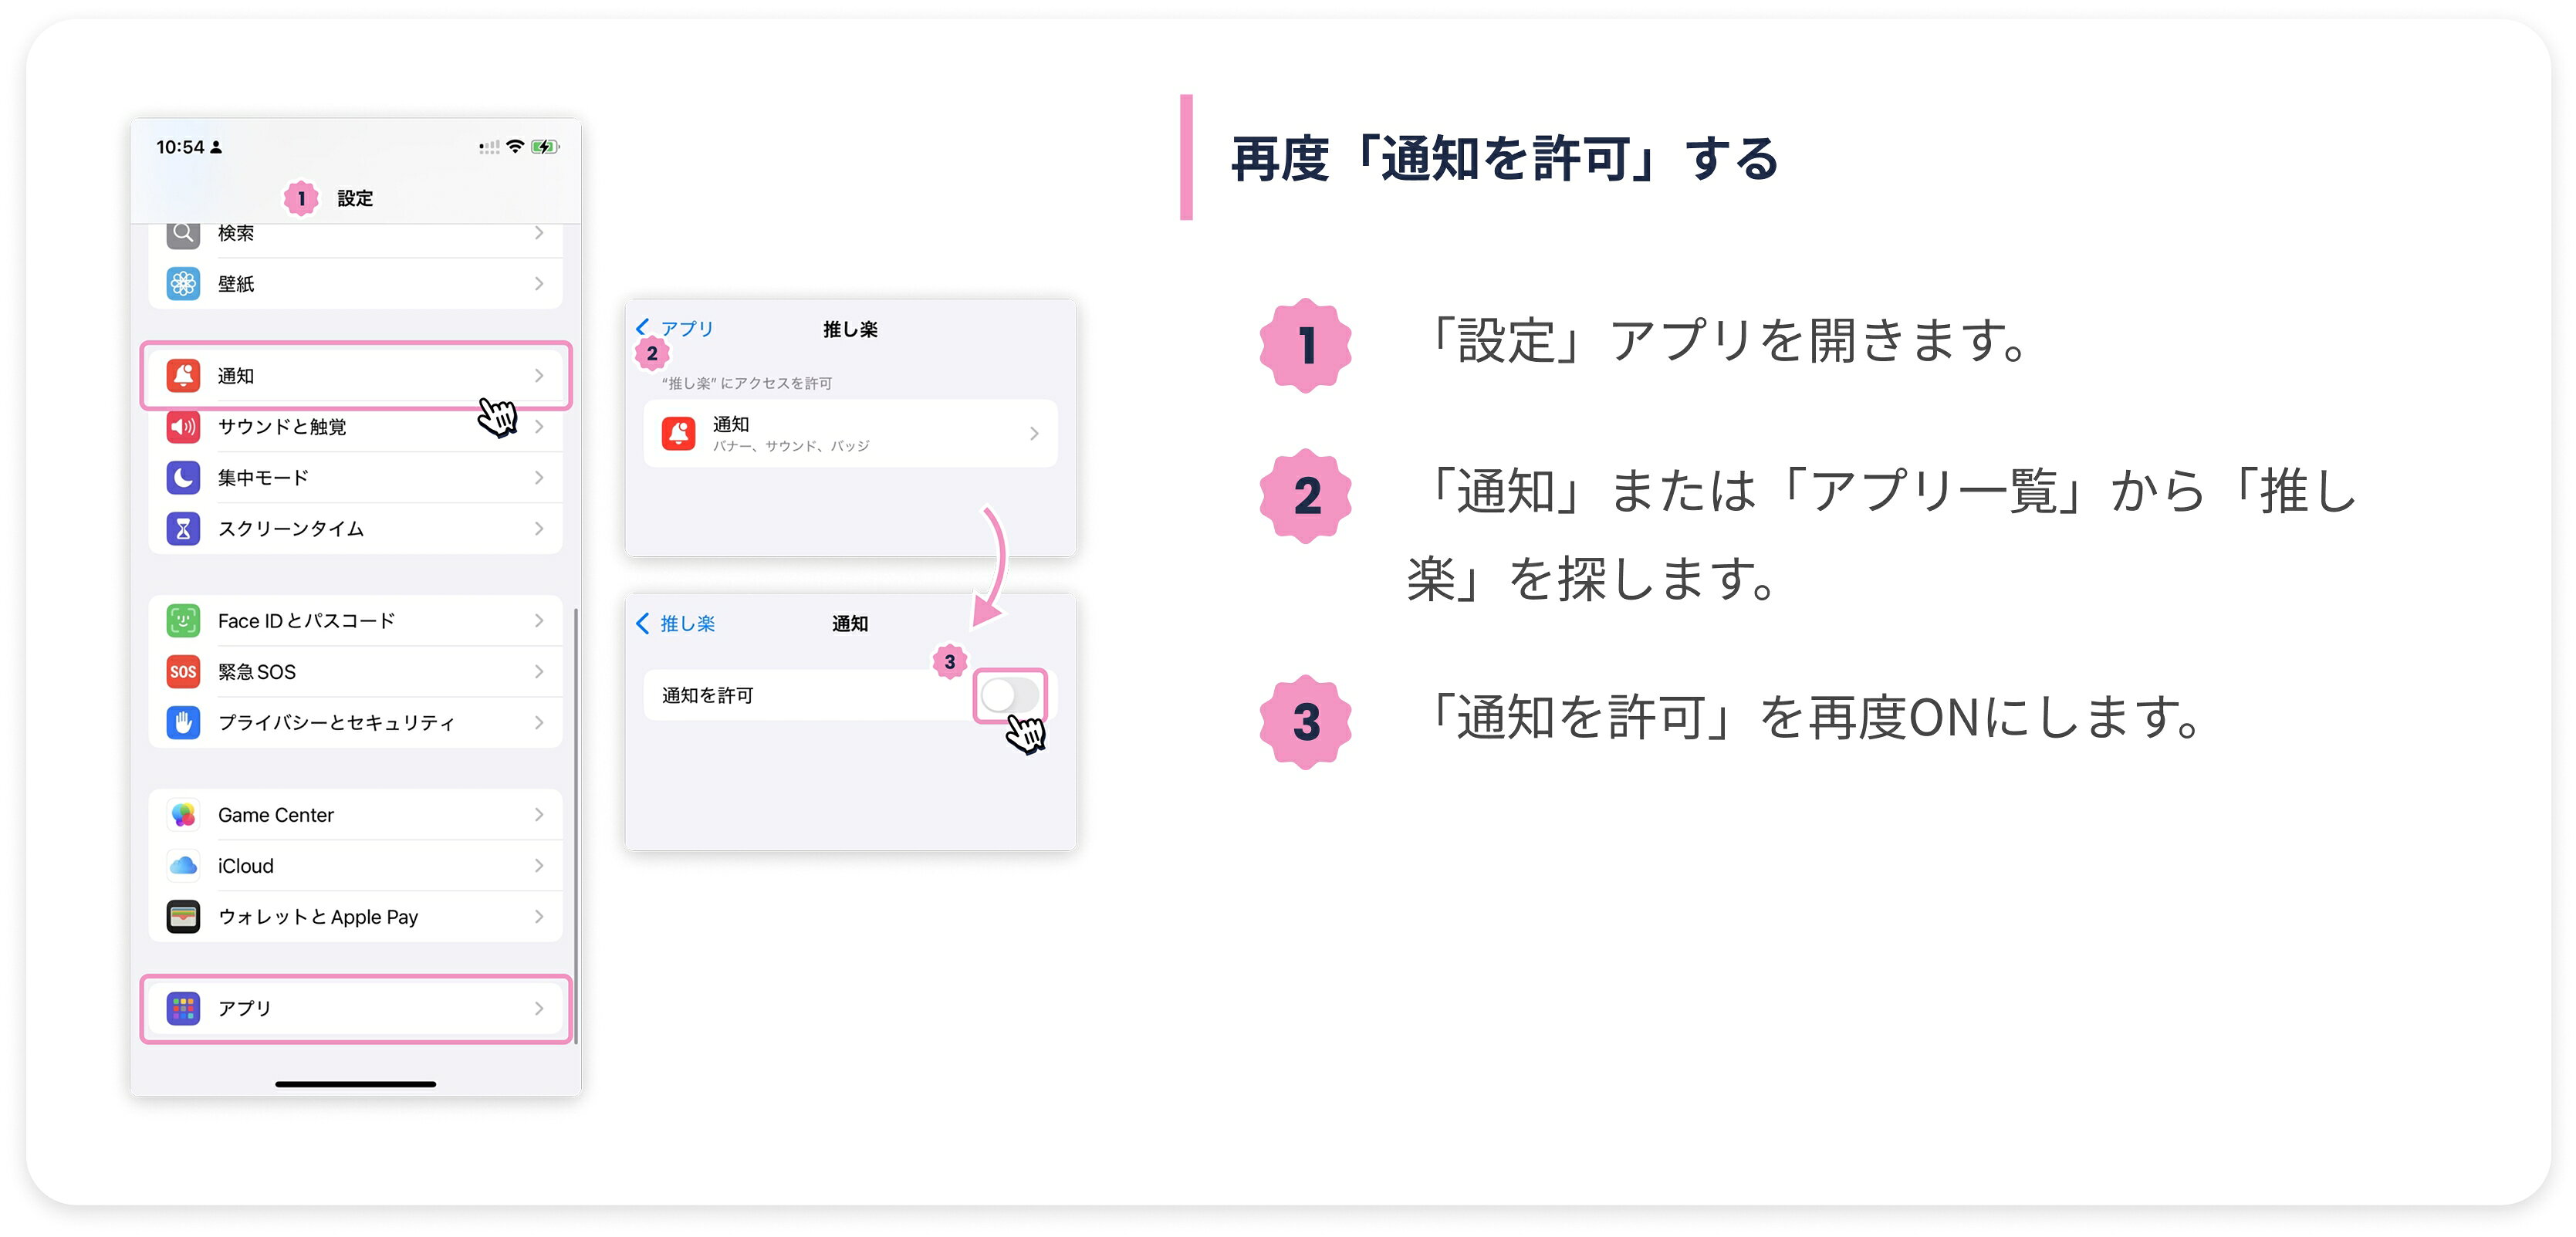The width and height of the screenshot is (2576, 1237).
Task: Open the 通知 row inside 推し楽 settings
Action: pyautogui.click(x=850, y=433)
